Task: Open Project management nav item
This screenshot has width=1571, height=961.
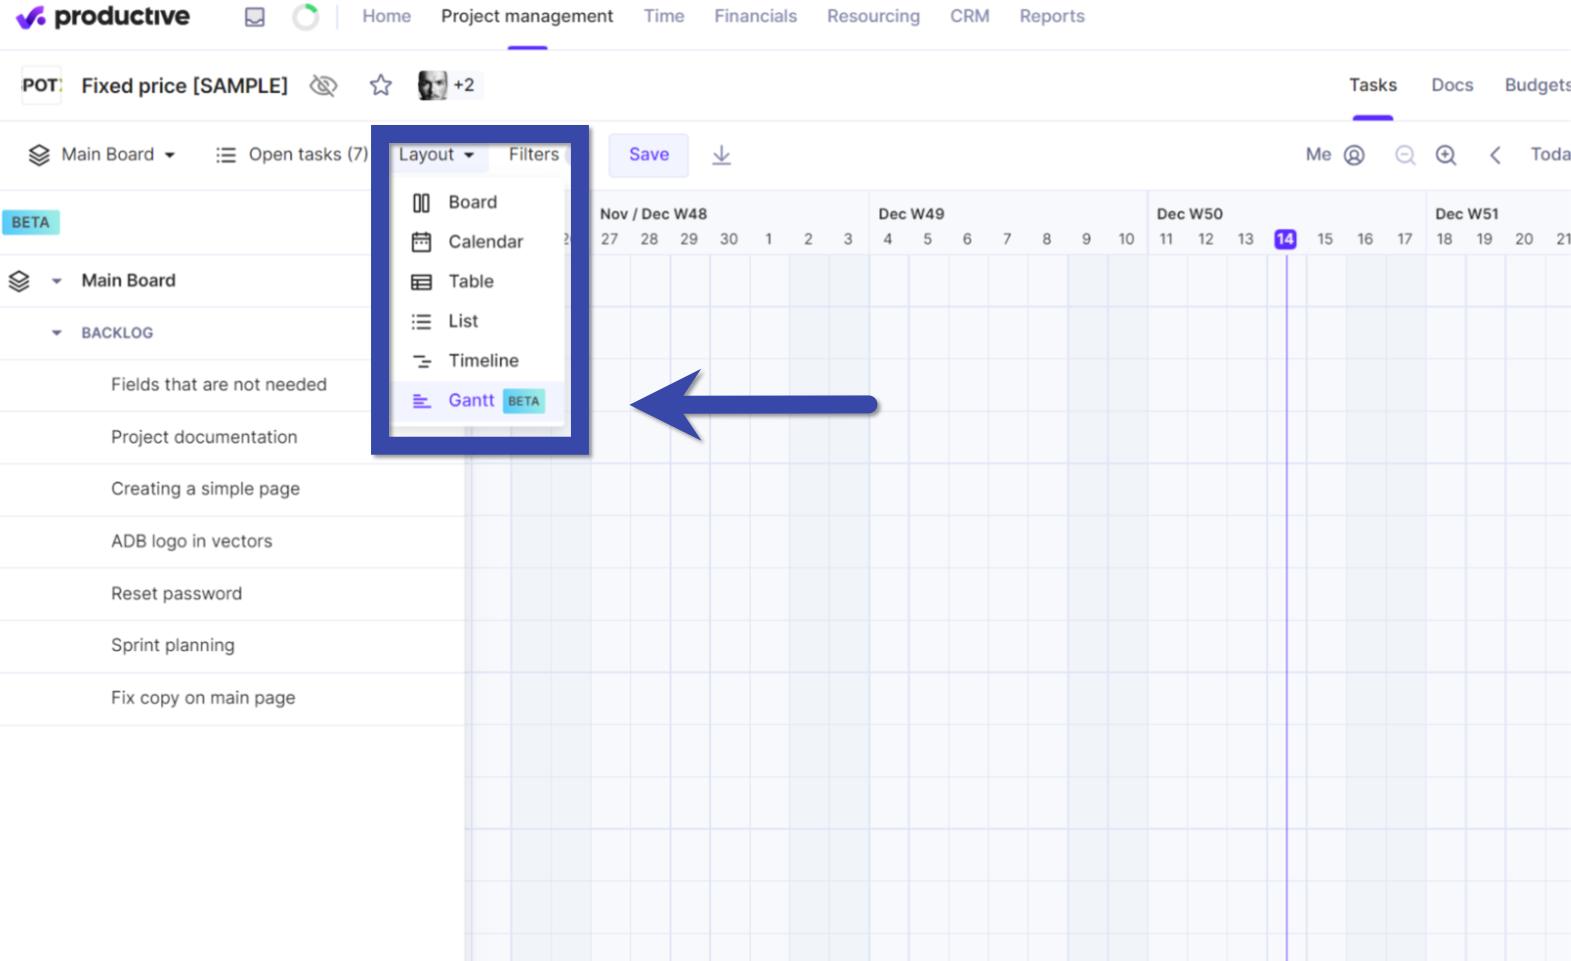Action: (x=527, y=17)
